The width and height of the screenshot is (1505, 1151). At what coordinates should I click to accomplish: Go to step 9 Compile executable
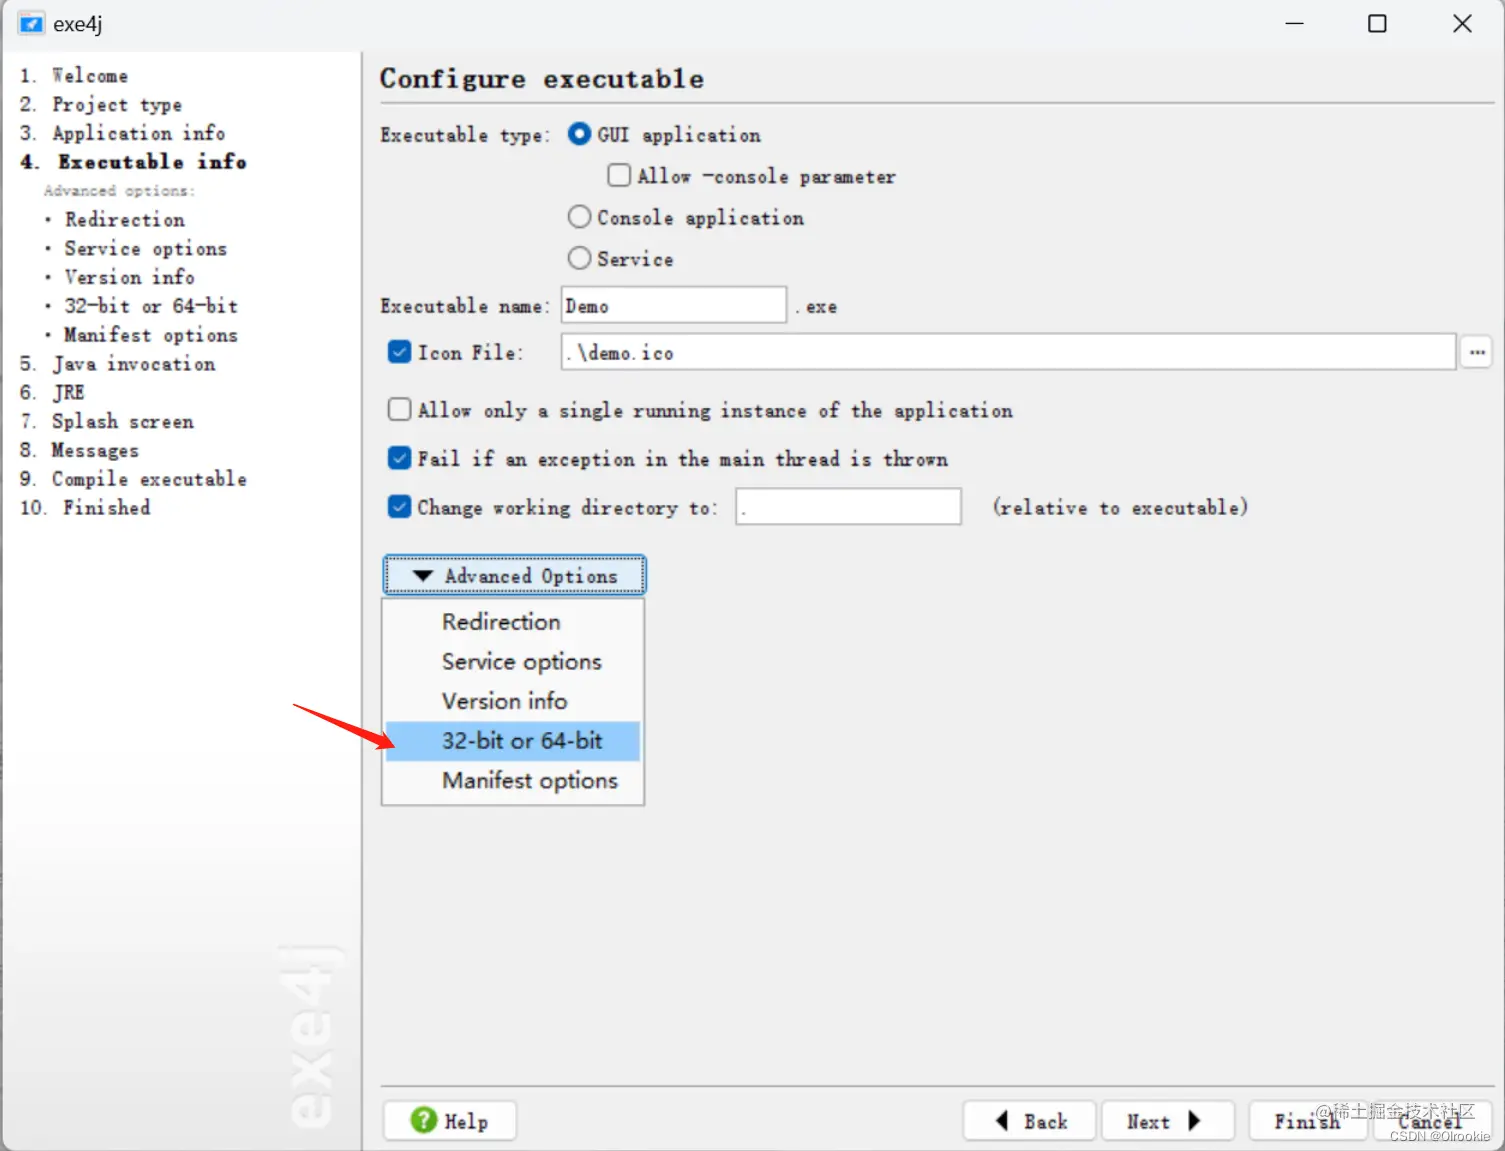[133, 479]
